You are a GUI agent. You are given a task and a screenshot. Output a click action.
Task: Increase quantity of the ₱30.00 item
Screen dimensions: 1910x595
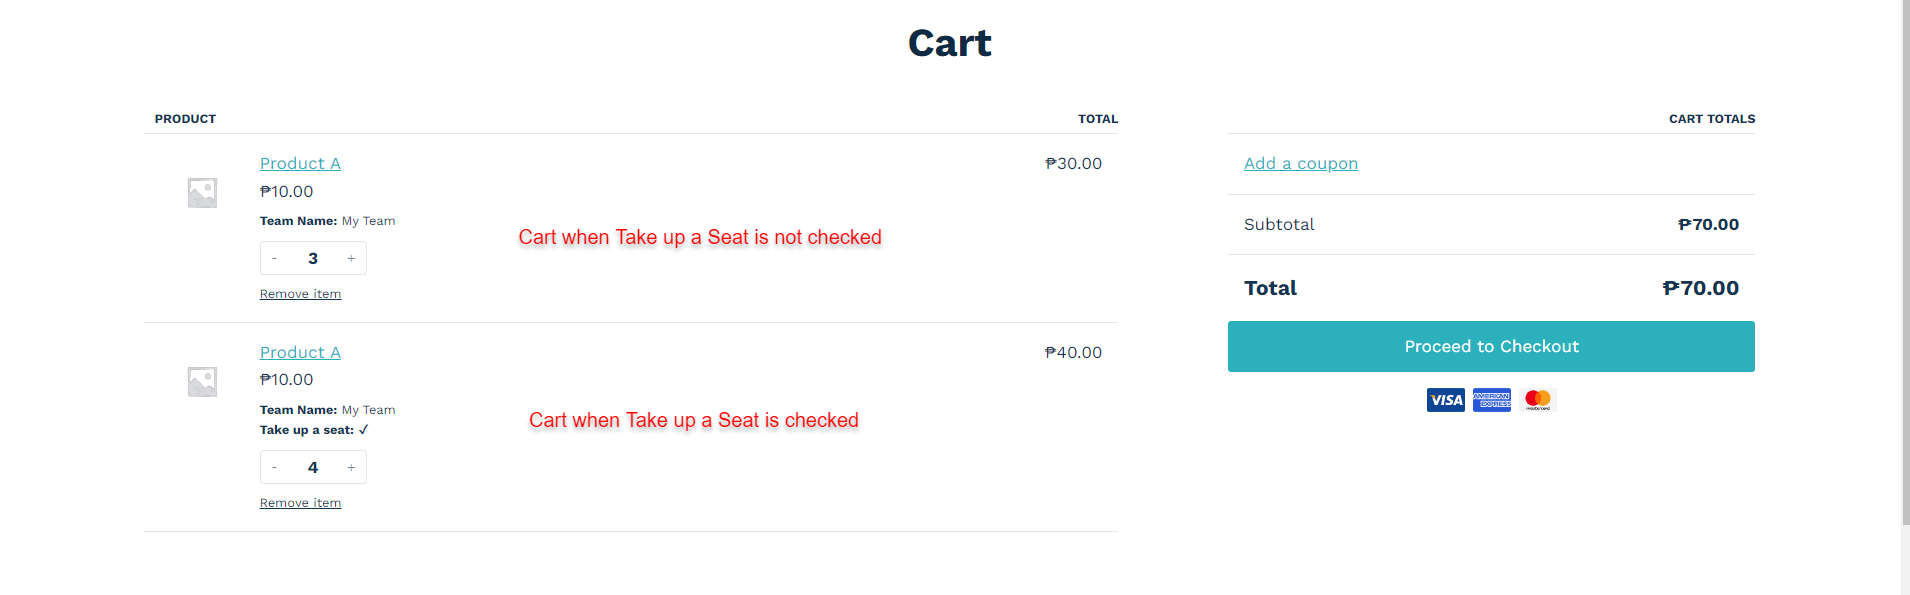[351, 258]
